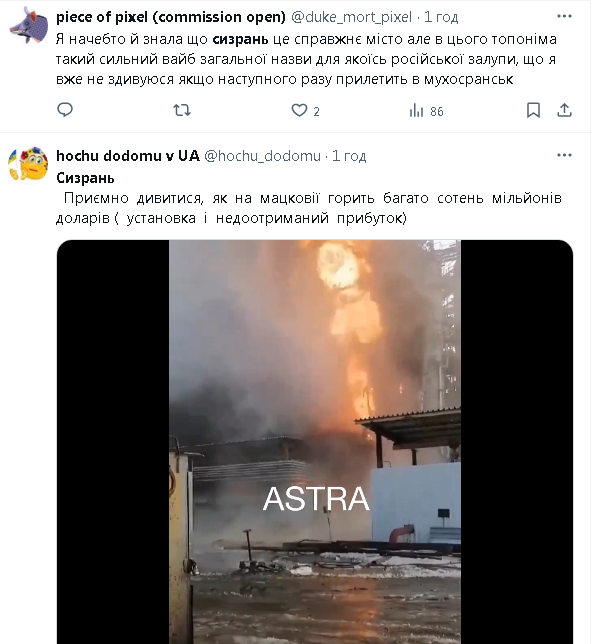Open more options for first tweet
The width and height of the screenshot is (594, 644).
tap(564, 16)
